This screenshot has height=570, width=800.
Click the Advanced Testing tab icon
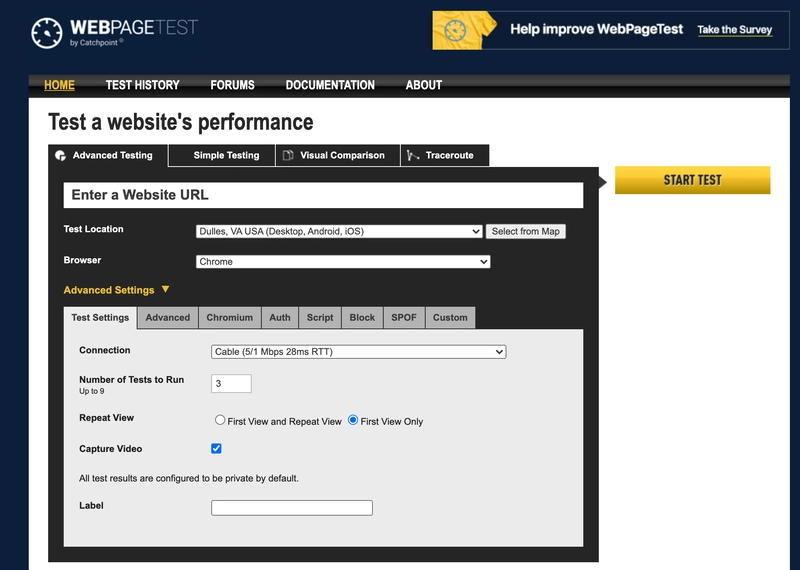tap(61, 156)
